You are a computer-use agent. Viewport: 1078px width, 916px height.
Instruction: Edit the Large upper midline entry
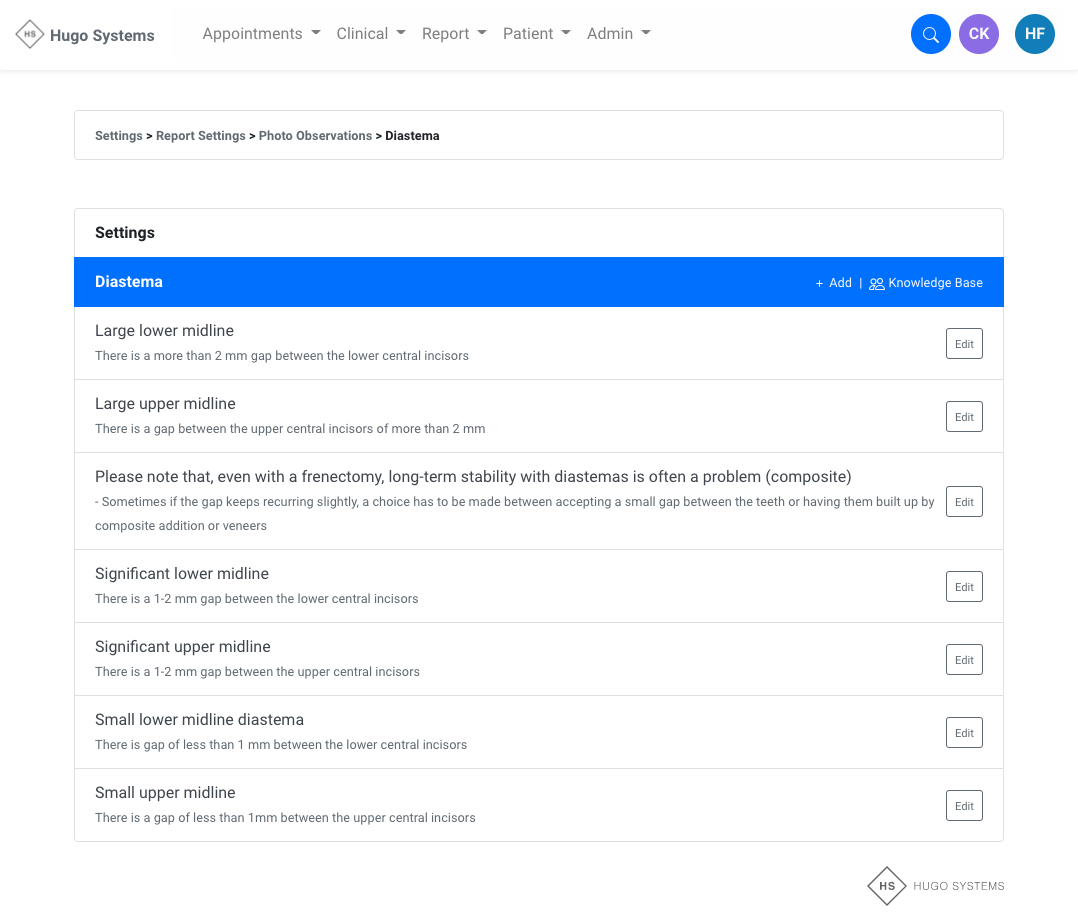pyautogui.click(x=964, y=417)
